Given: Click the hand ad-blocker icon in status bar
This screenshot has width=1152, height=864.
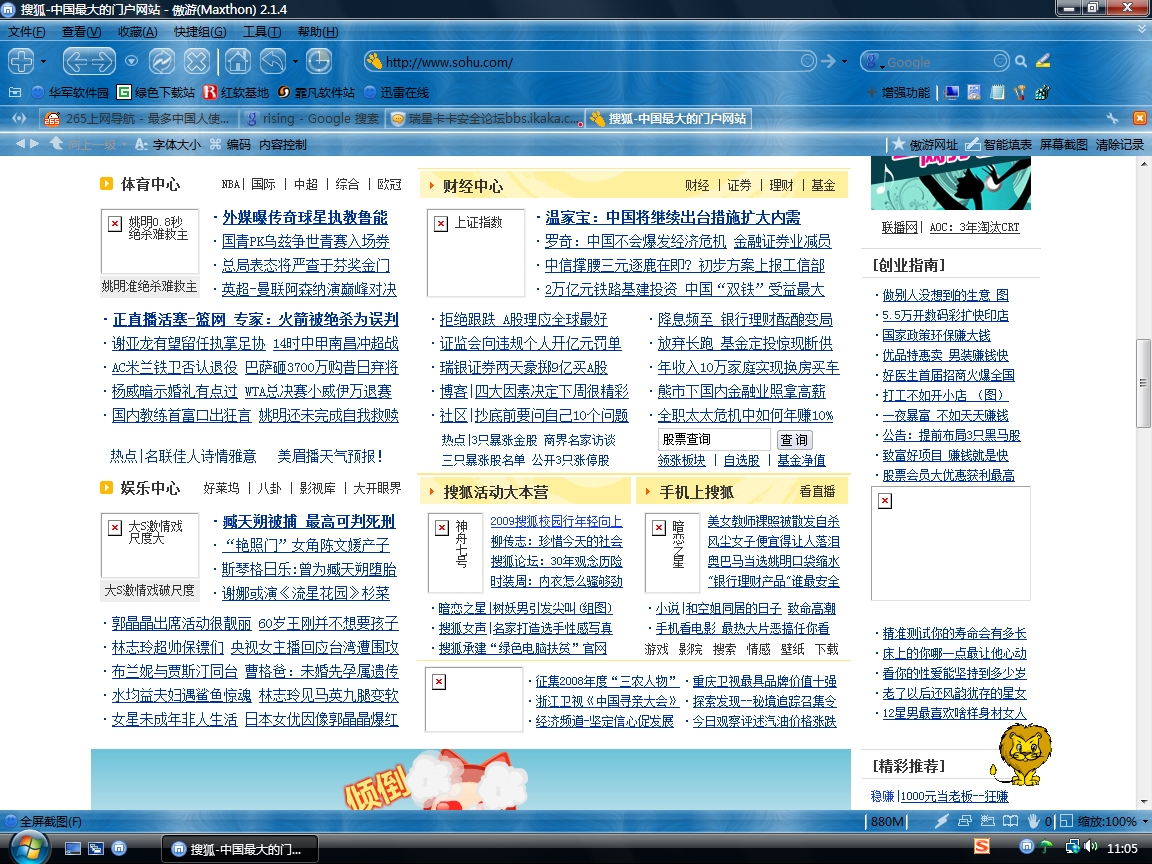Looking at the screenshot, I should pyautogui.click(x=1033, y=821).
